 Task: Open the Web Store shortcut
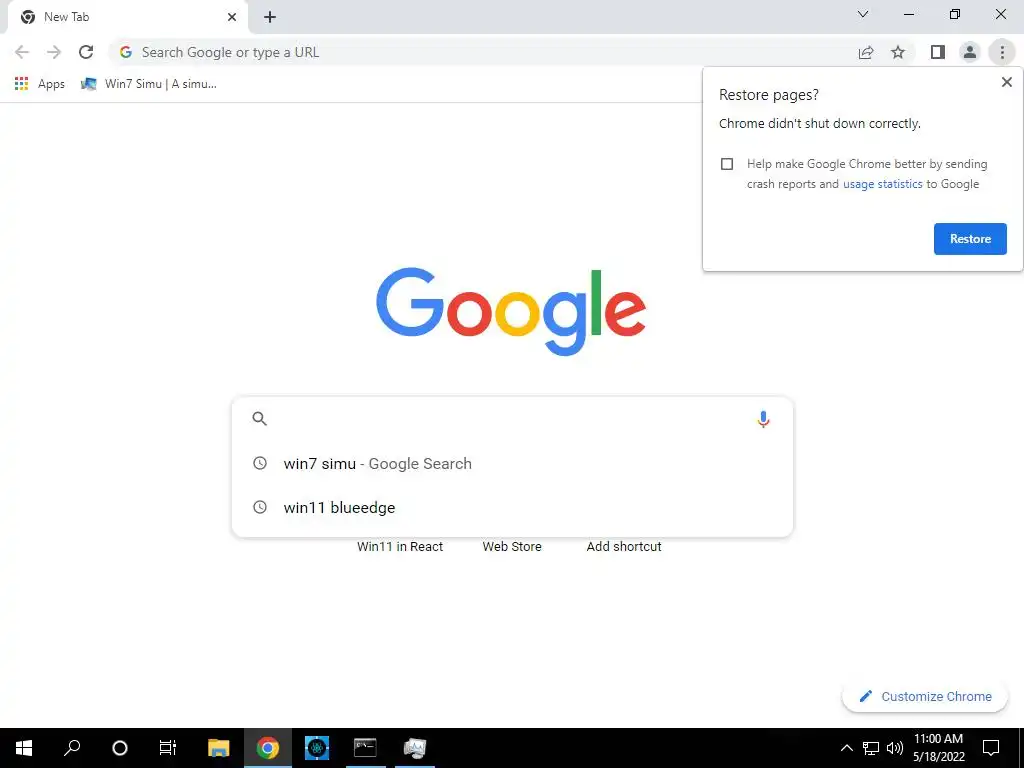point(512,547)
